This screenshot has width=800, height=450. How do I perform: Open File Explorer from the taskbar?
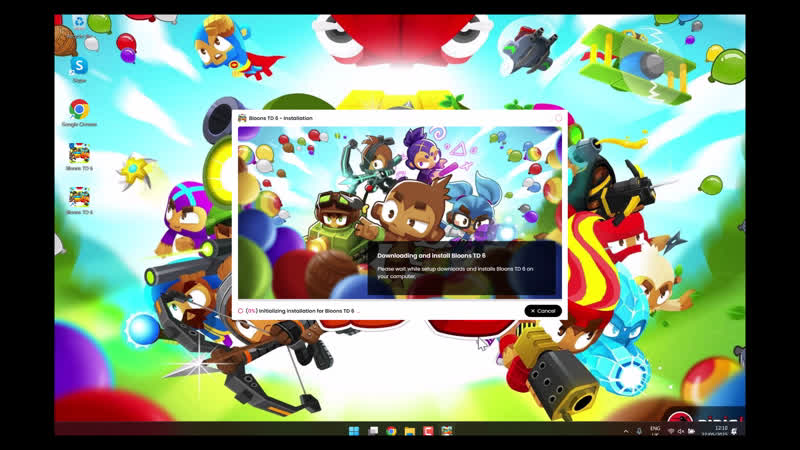[x=410, y=431]
